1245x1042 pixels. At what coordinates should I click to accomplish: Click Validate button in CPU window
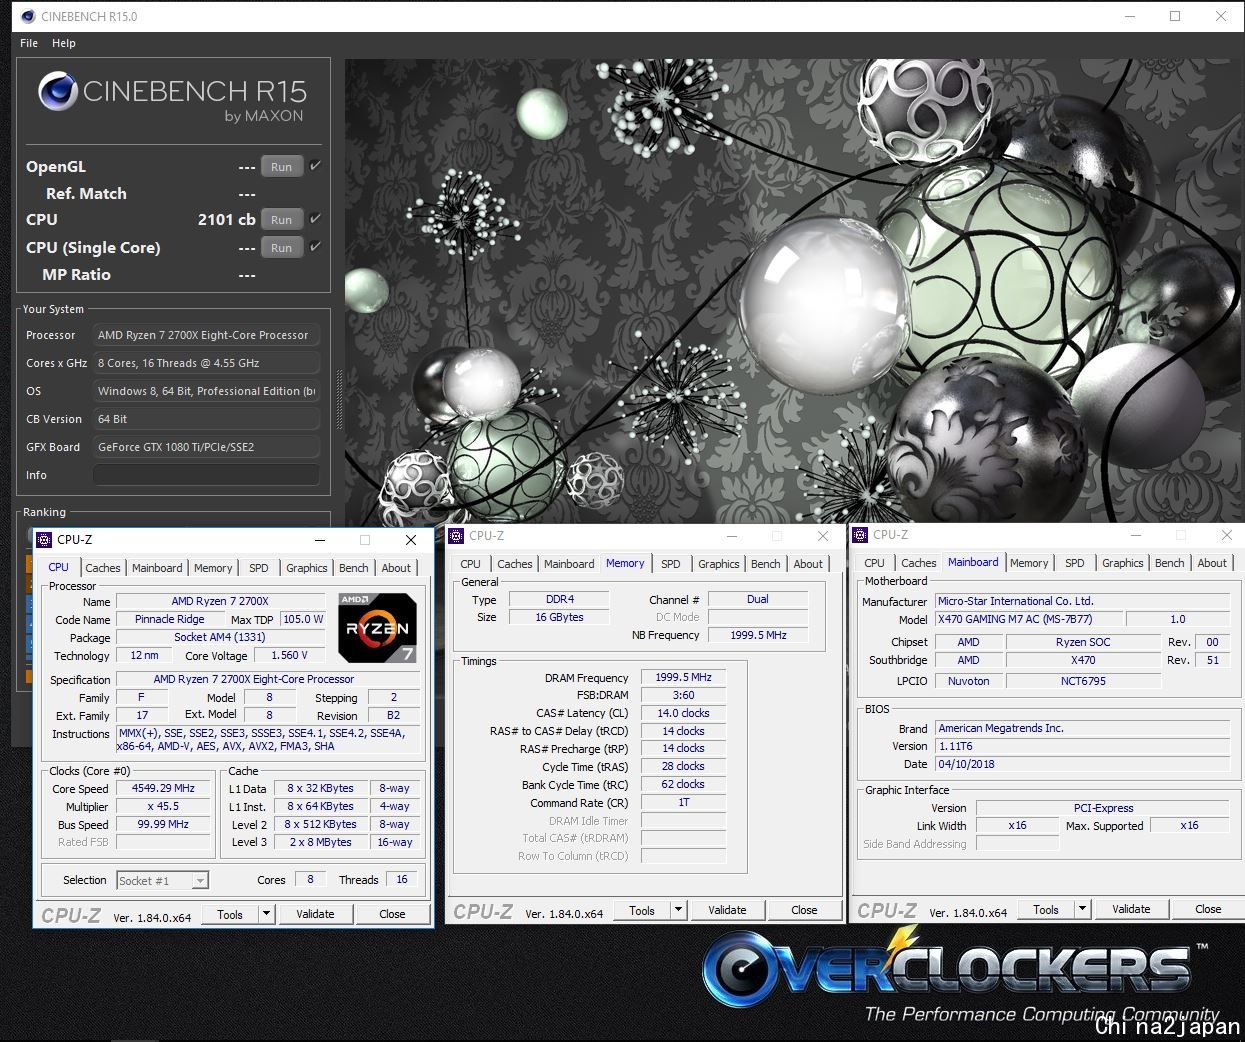pos(315,913)
